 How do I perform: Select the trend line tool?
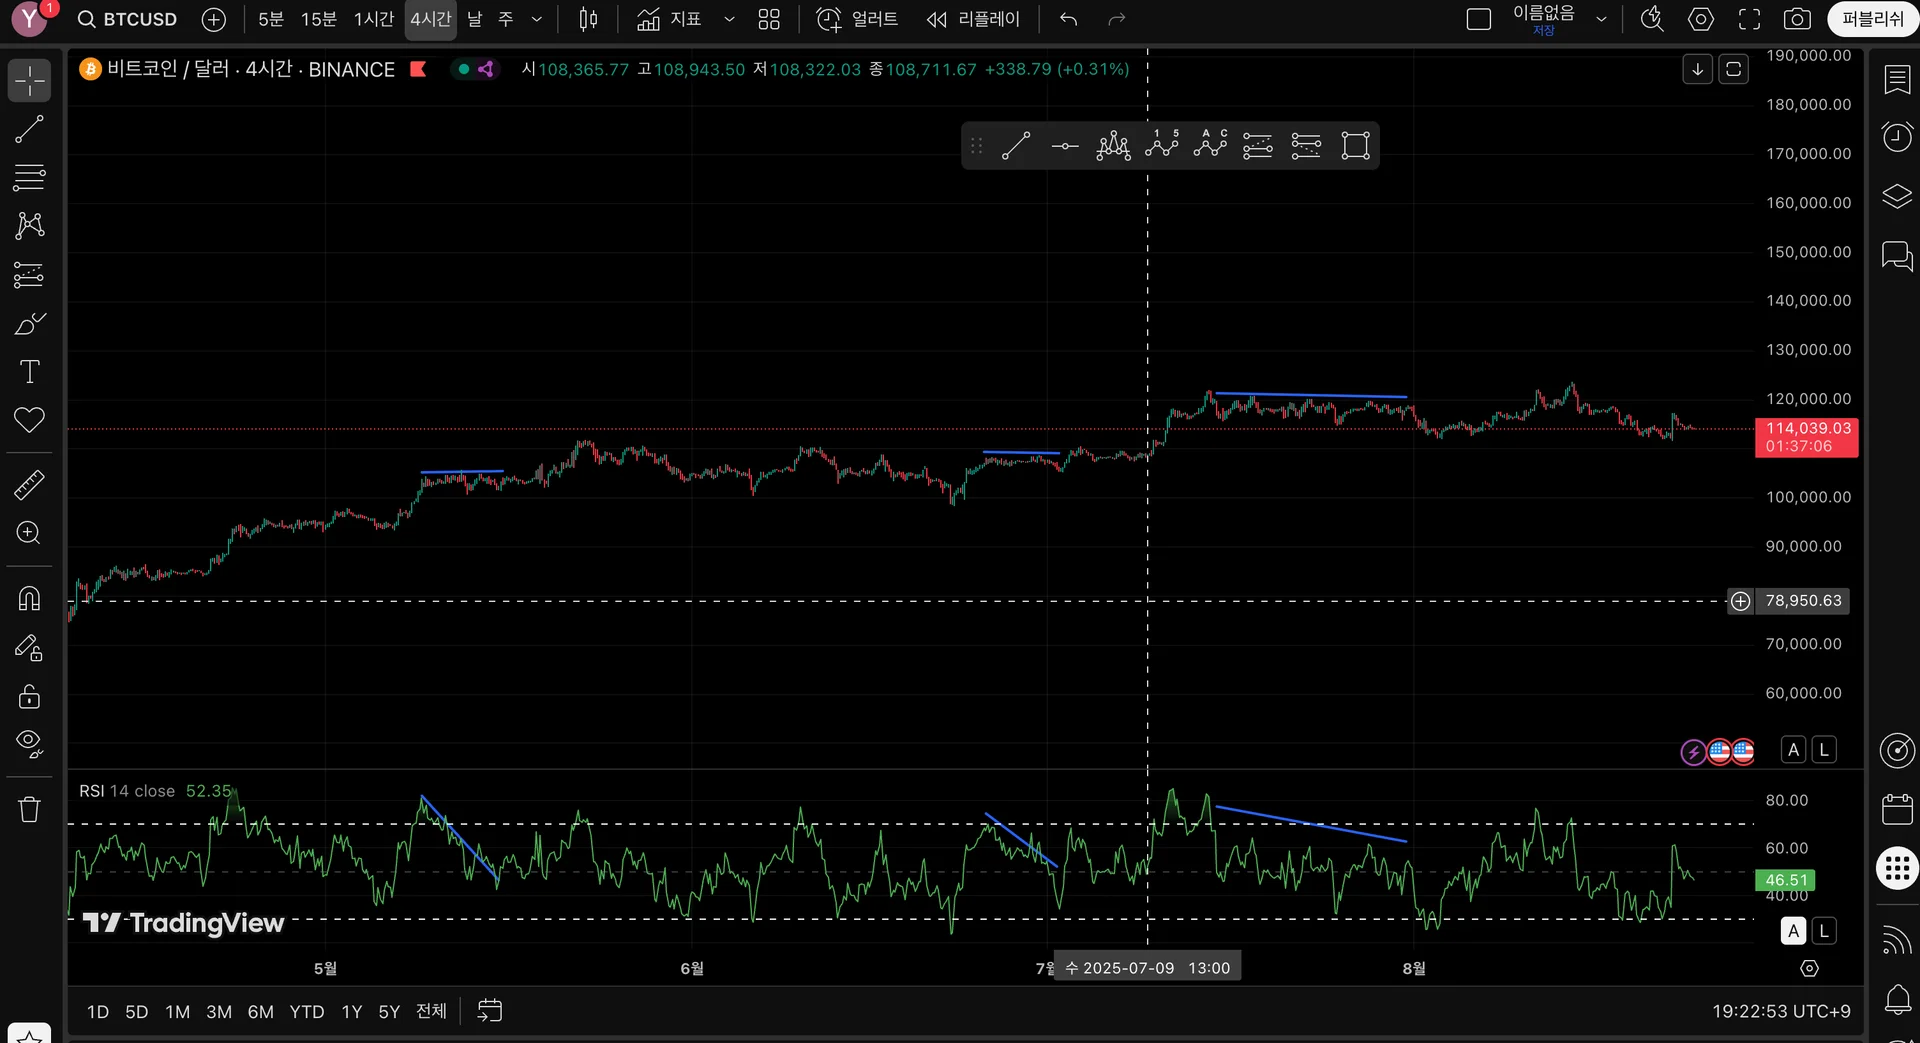coord(29,129)
